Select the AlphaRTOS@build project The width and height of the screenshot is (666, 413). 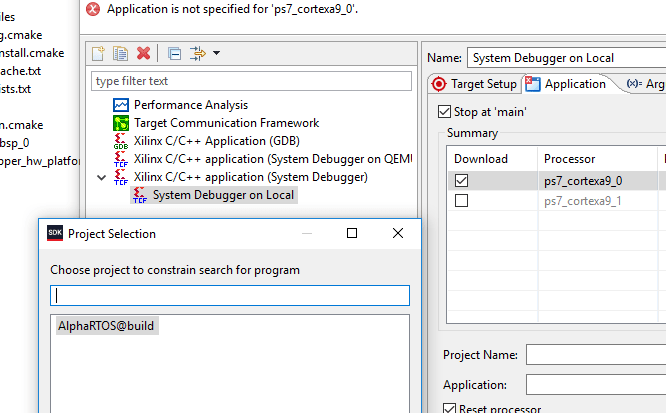point(106,326)
